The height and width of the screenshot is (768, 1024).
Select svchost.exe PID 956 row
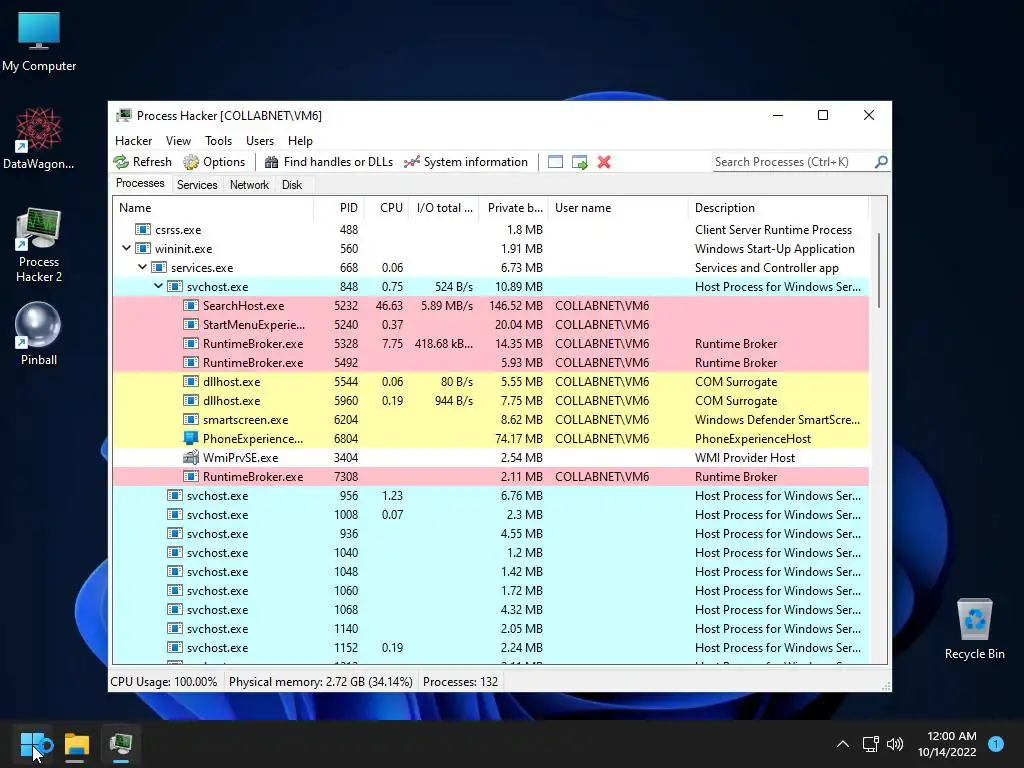(x=490, y=496)
